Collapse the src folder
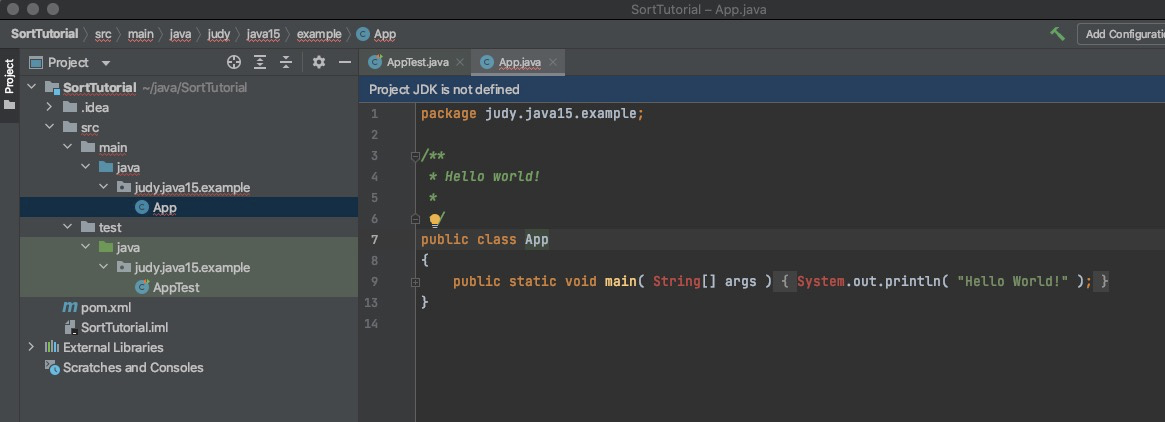This screenshot has width=1165, height=422. click(x=49, y=128)
